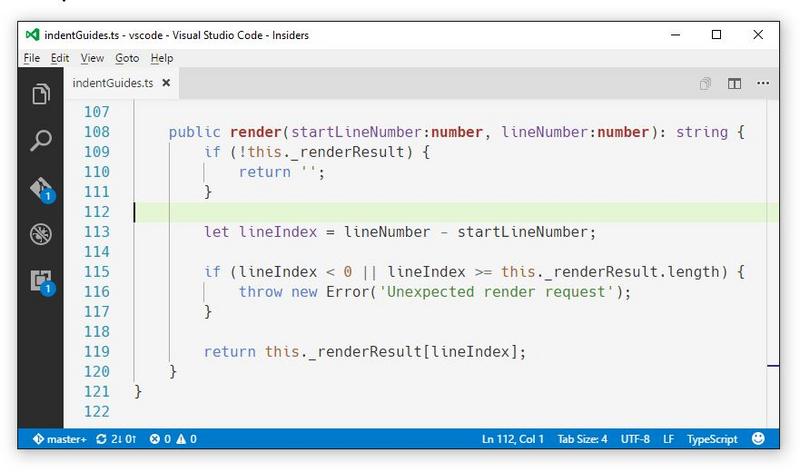Click the 'render' method name on line 108
Viewport: 800px width, 472px height.
pyautogui.click(x=256, y=132)
